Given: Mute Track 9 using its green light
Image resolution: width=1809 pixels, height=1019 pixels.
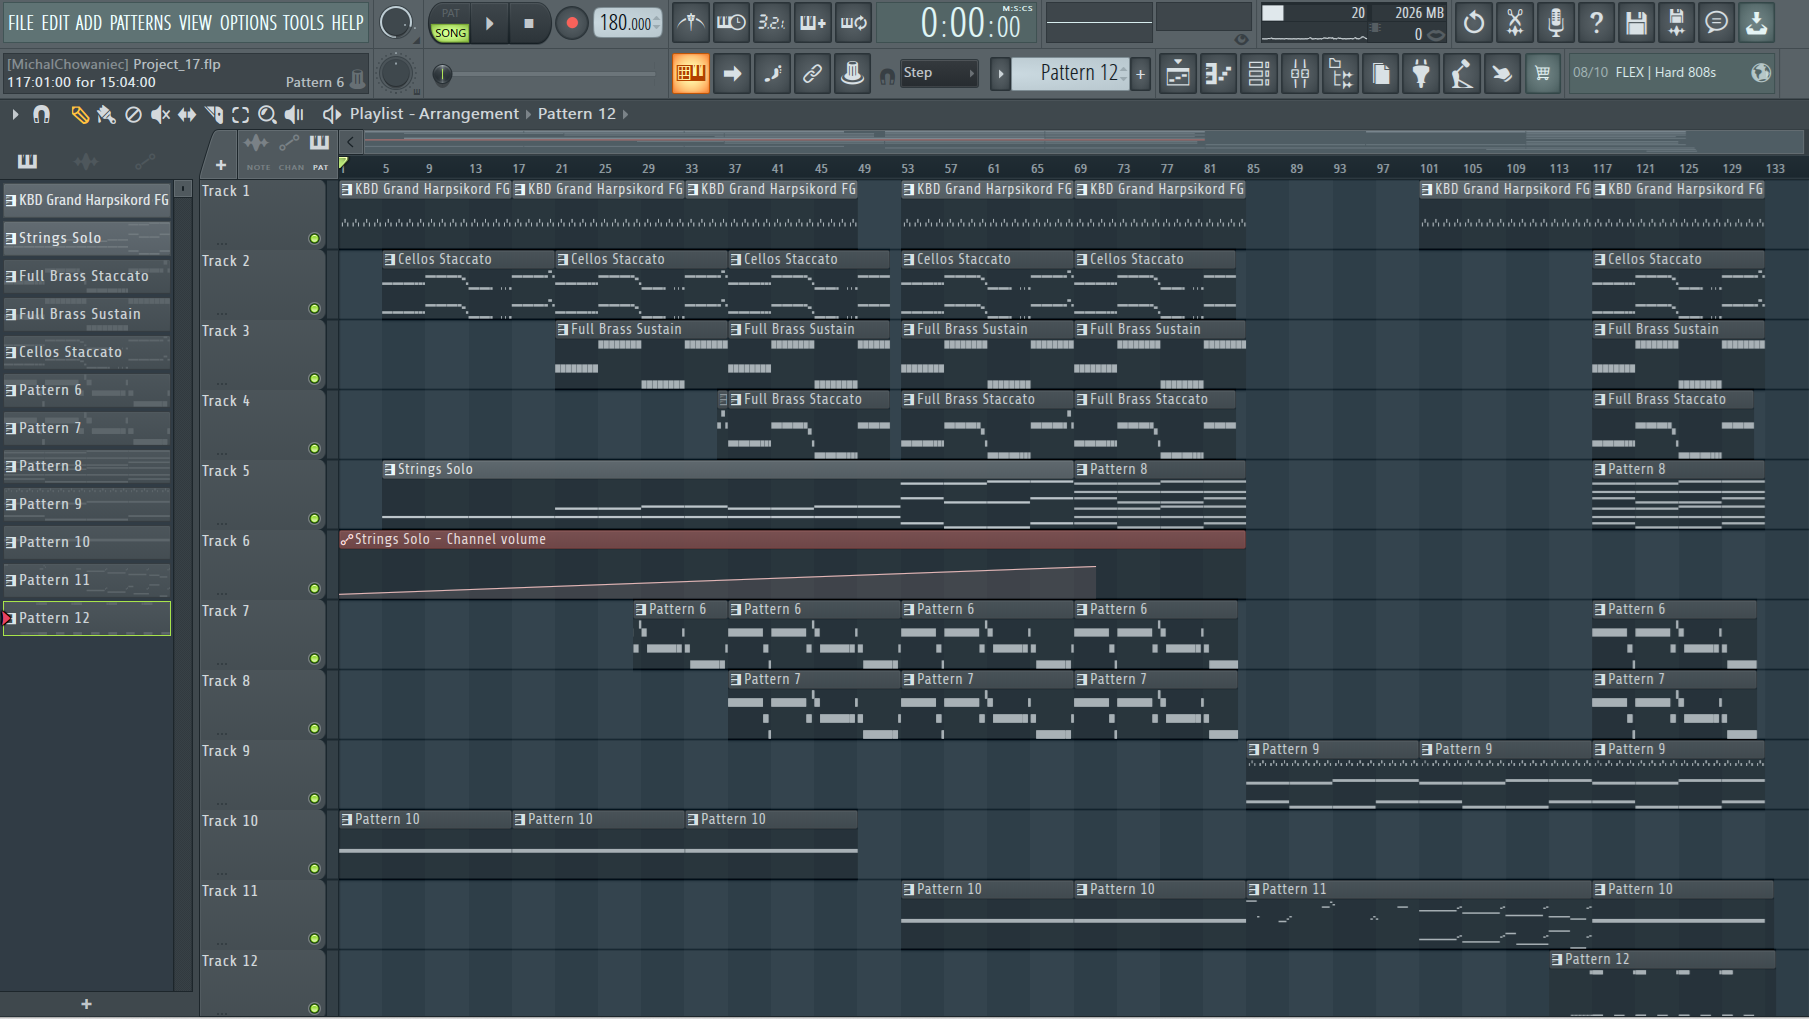Looking at the screenshot, I should coord(314,798).
